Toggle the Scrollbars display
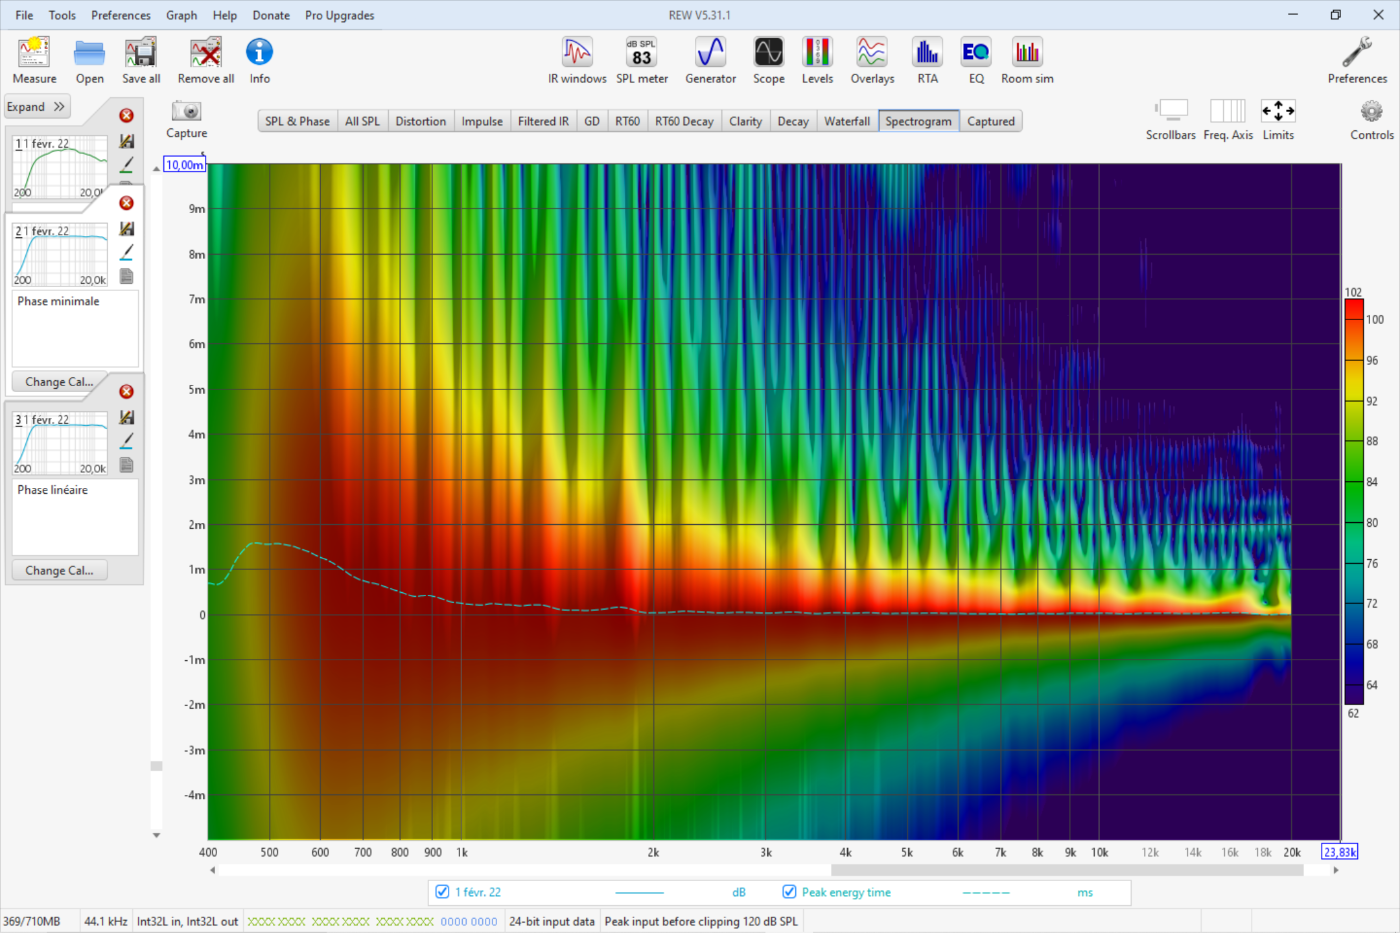The height and width of the screenshot is (933, 1400). (x=1170, y=119)
